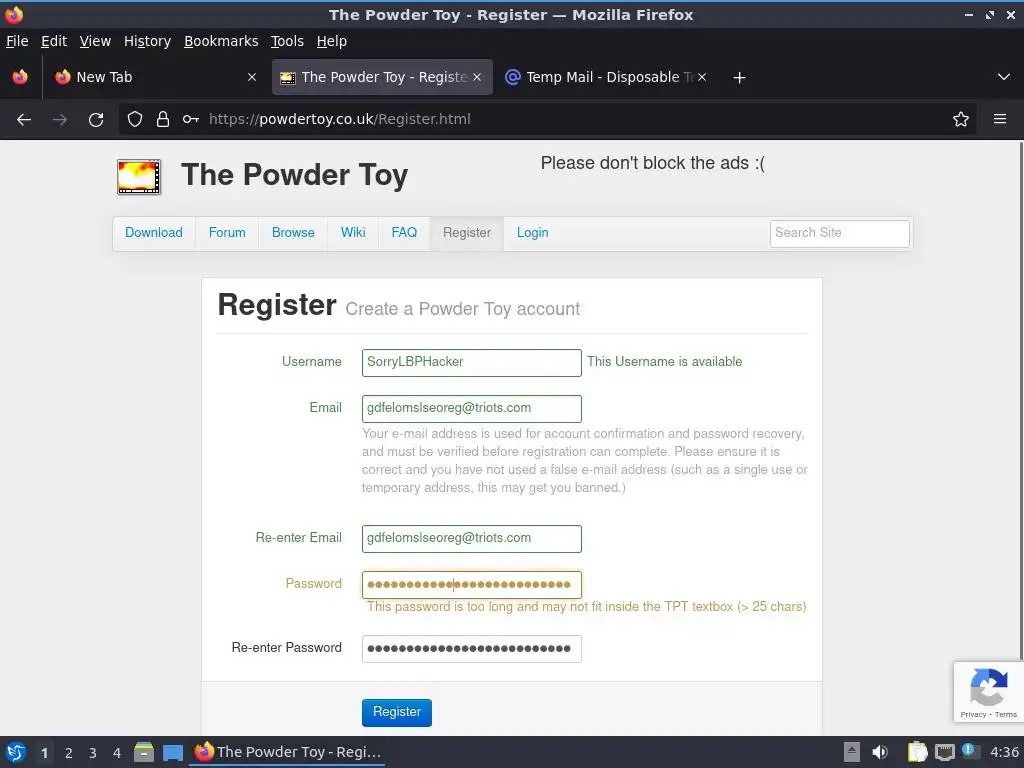
Task: Bookmark this page with the star icon
Action: coord(961,119)
